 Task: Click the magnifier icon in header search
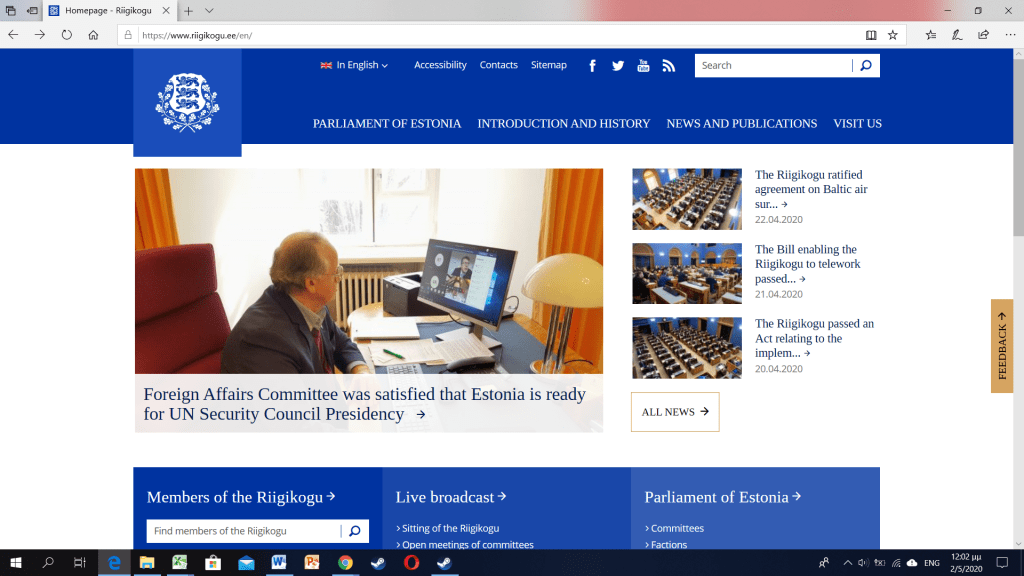pyautogui.click(x=866, y=66)
